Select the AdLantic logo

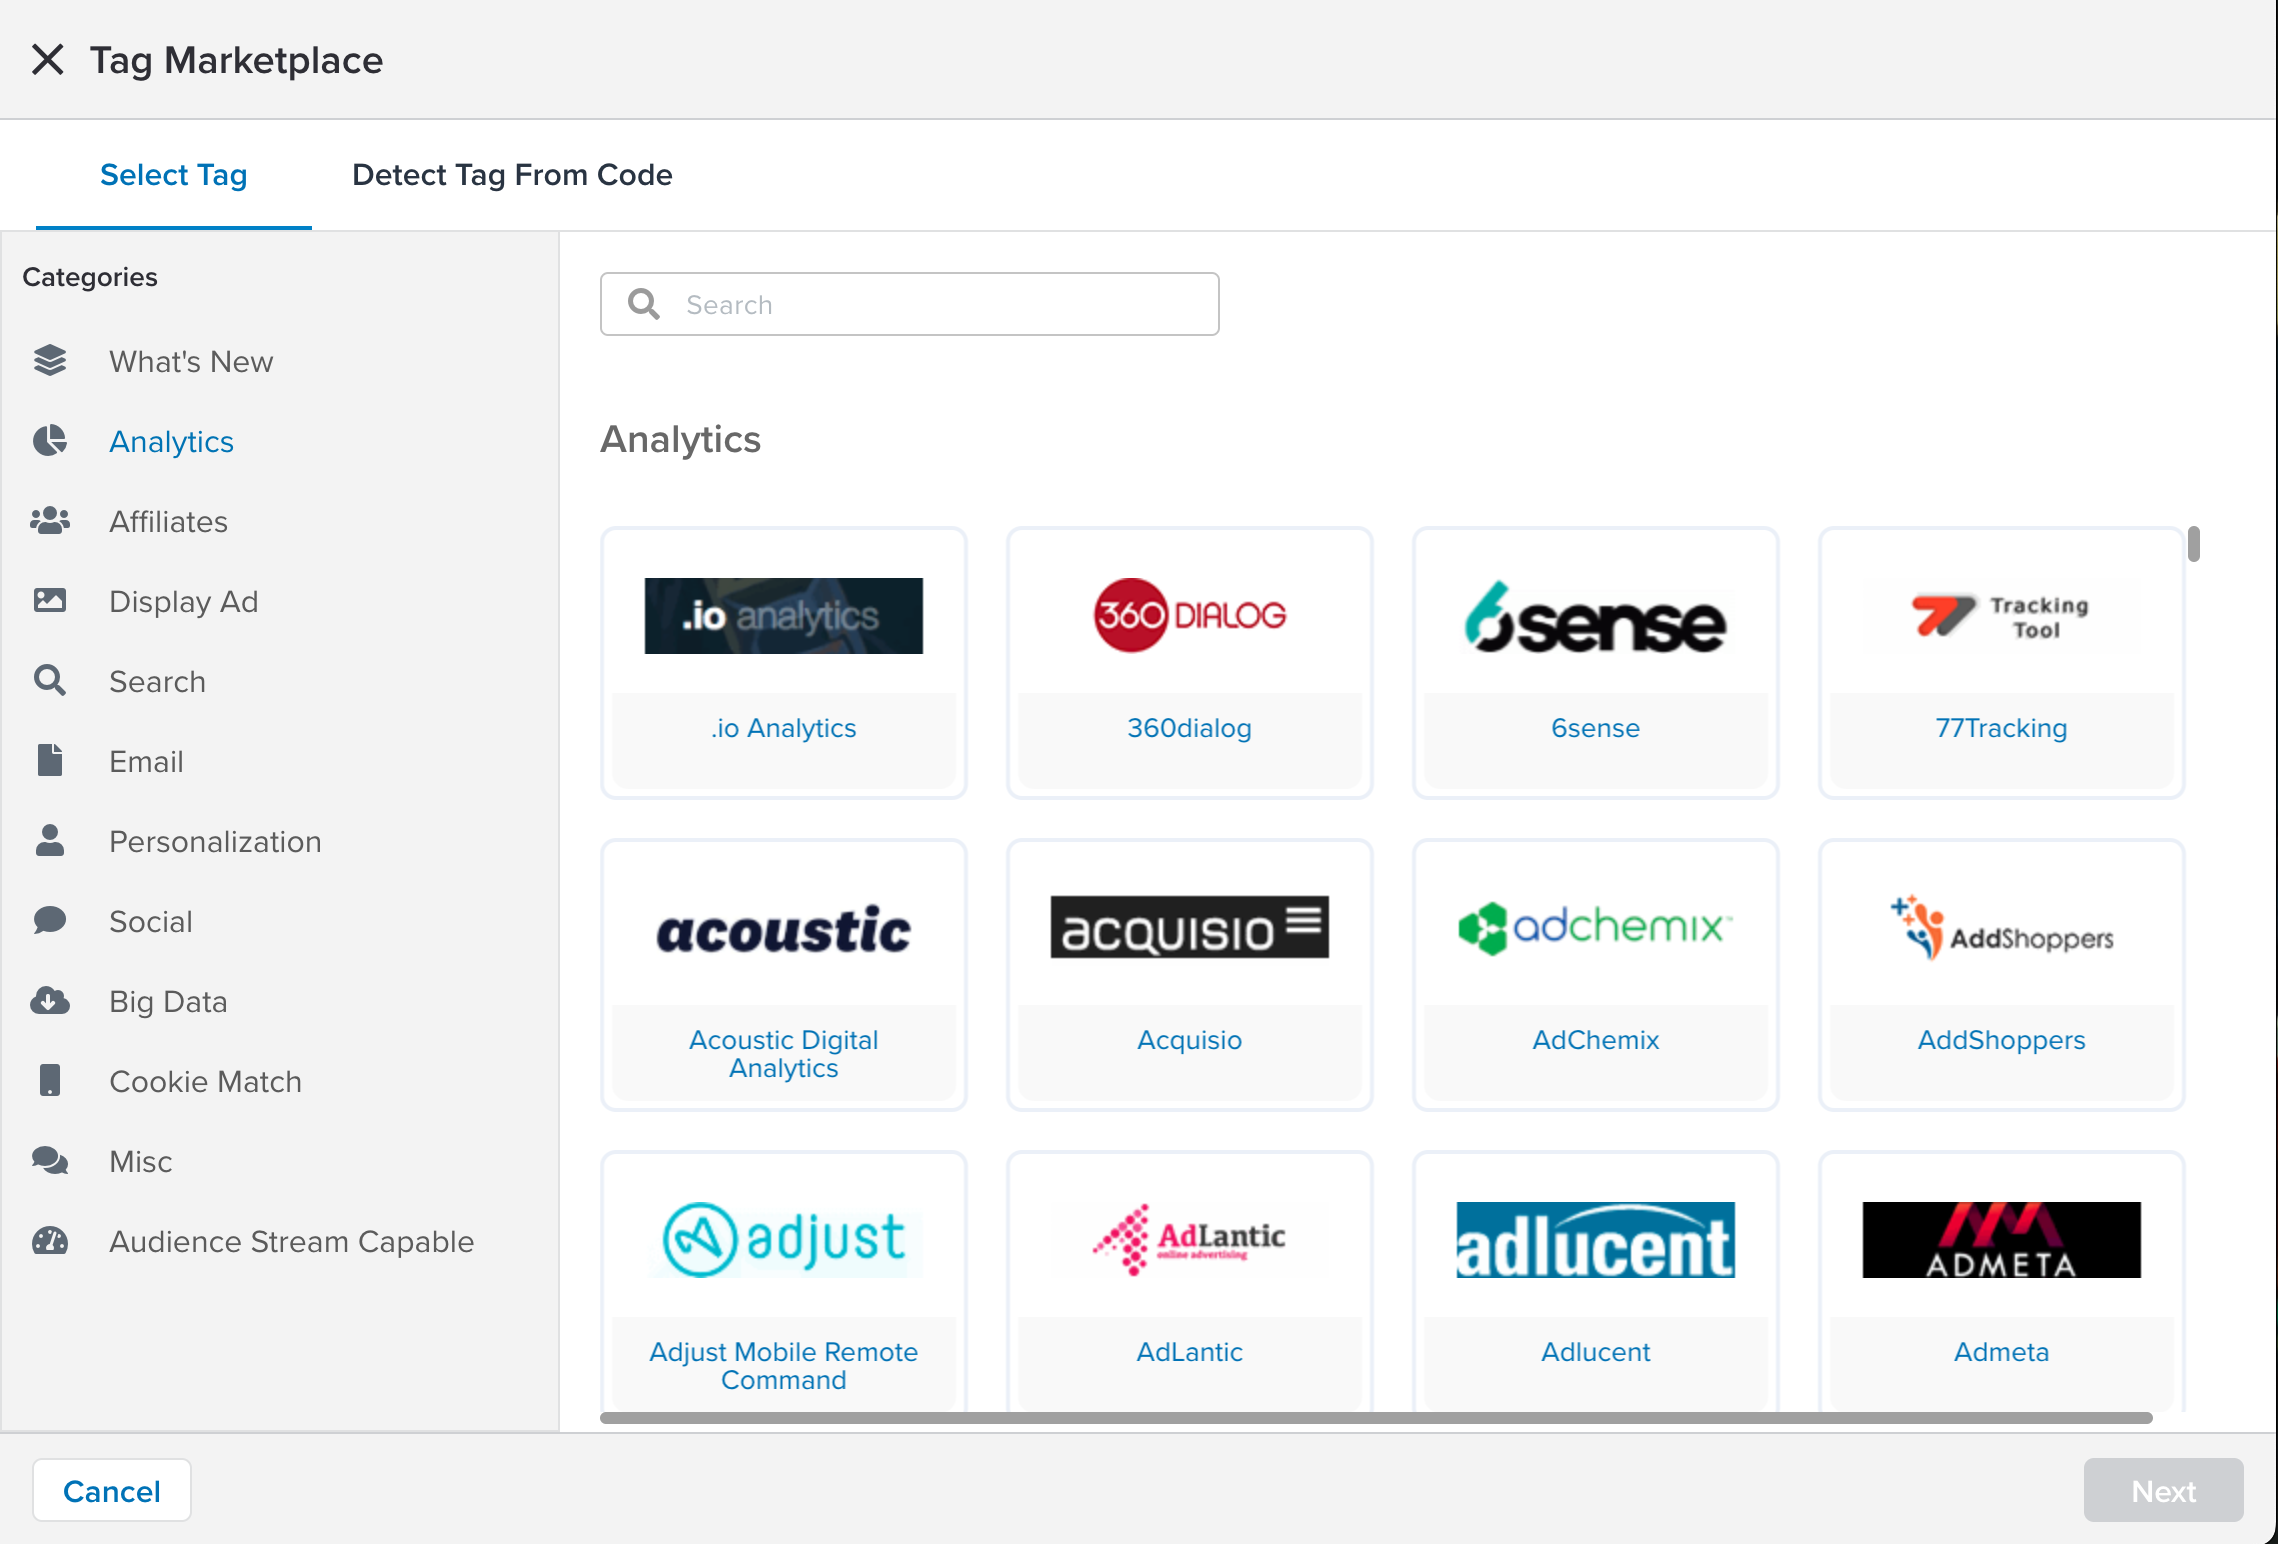1190,1240
